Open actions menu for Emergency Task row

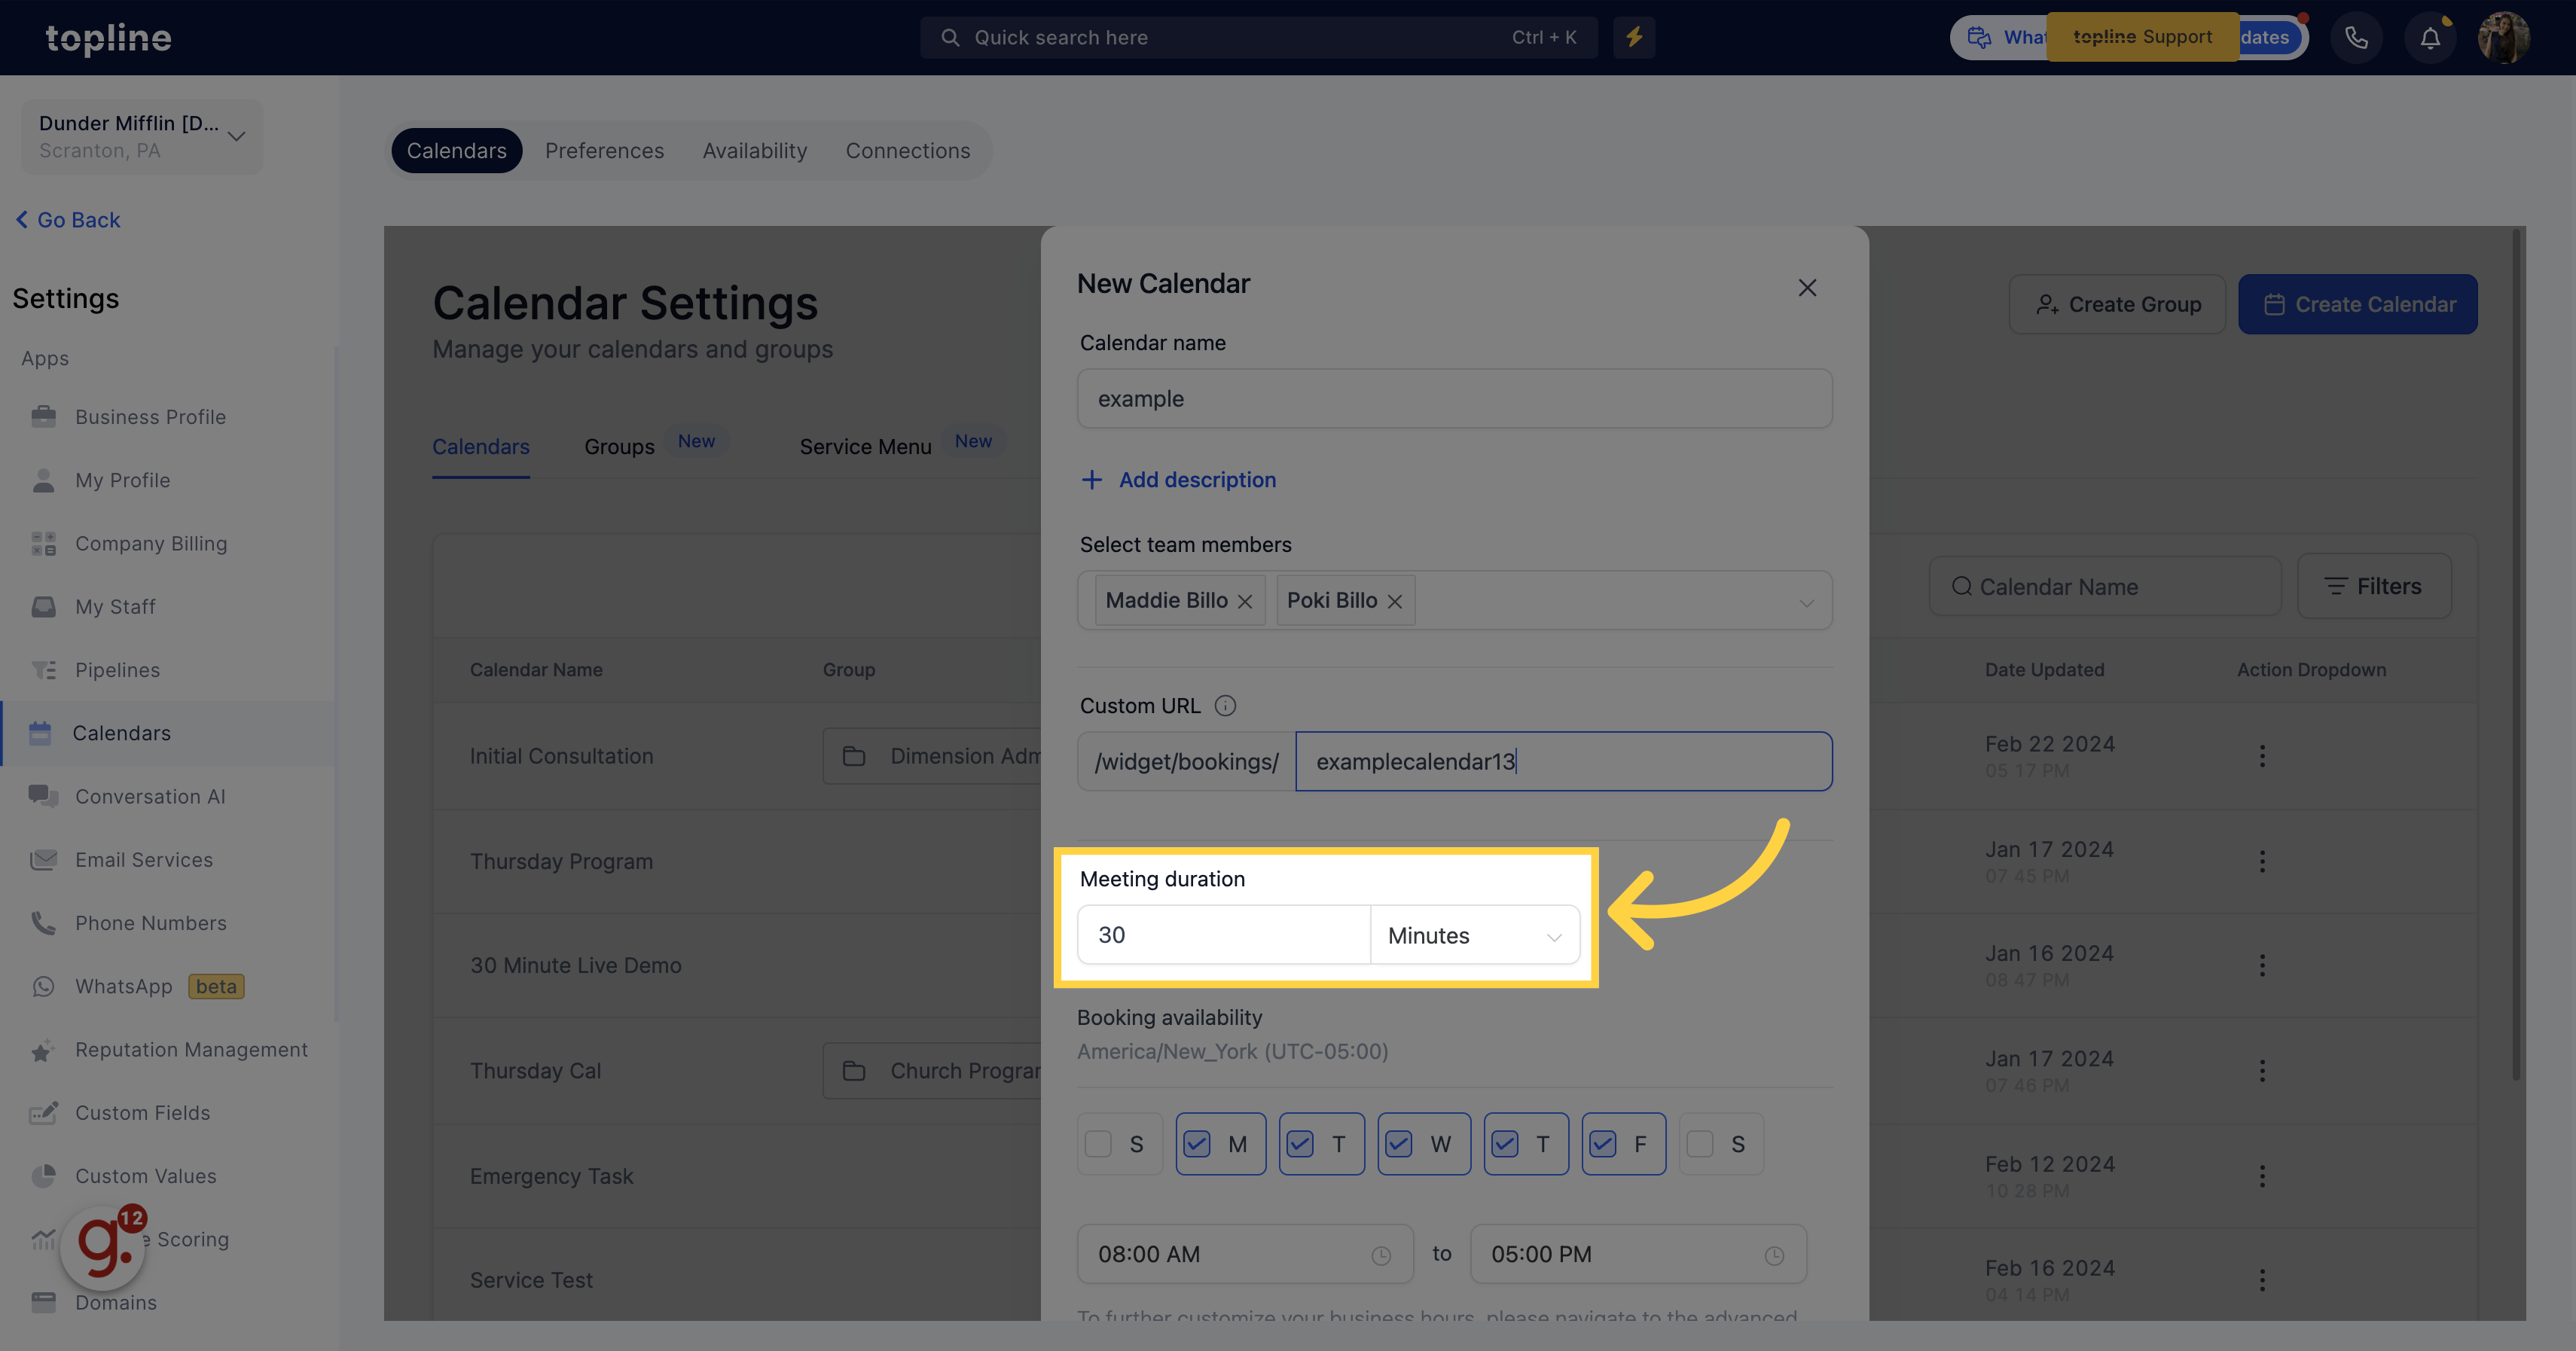click(x=2262, y=1176)
